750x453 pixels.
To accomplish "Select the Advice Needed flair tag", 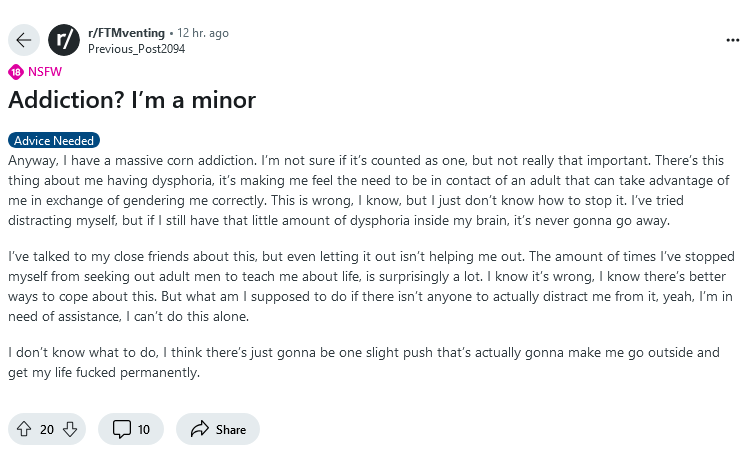I will (54, 141).
